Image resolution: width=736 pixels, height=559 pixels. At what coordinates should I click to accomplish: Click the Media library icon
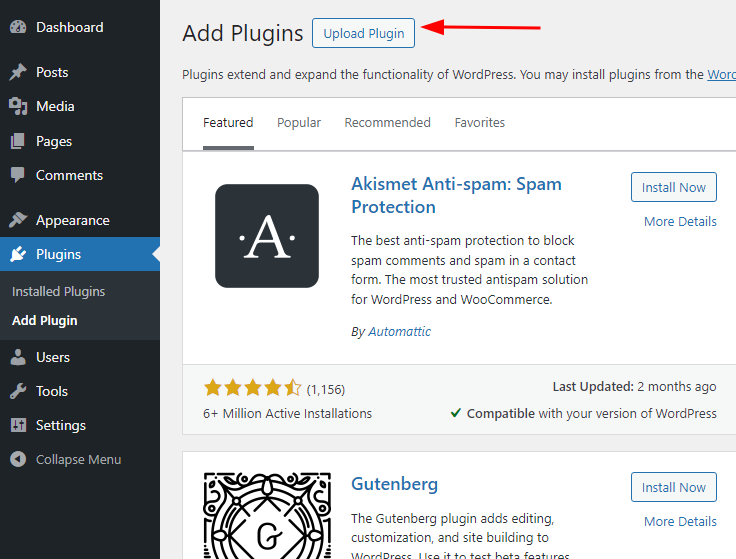click(18, 107)
